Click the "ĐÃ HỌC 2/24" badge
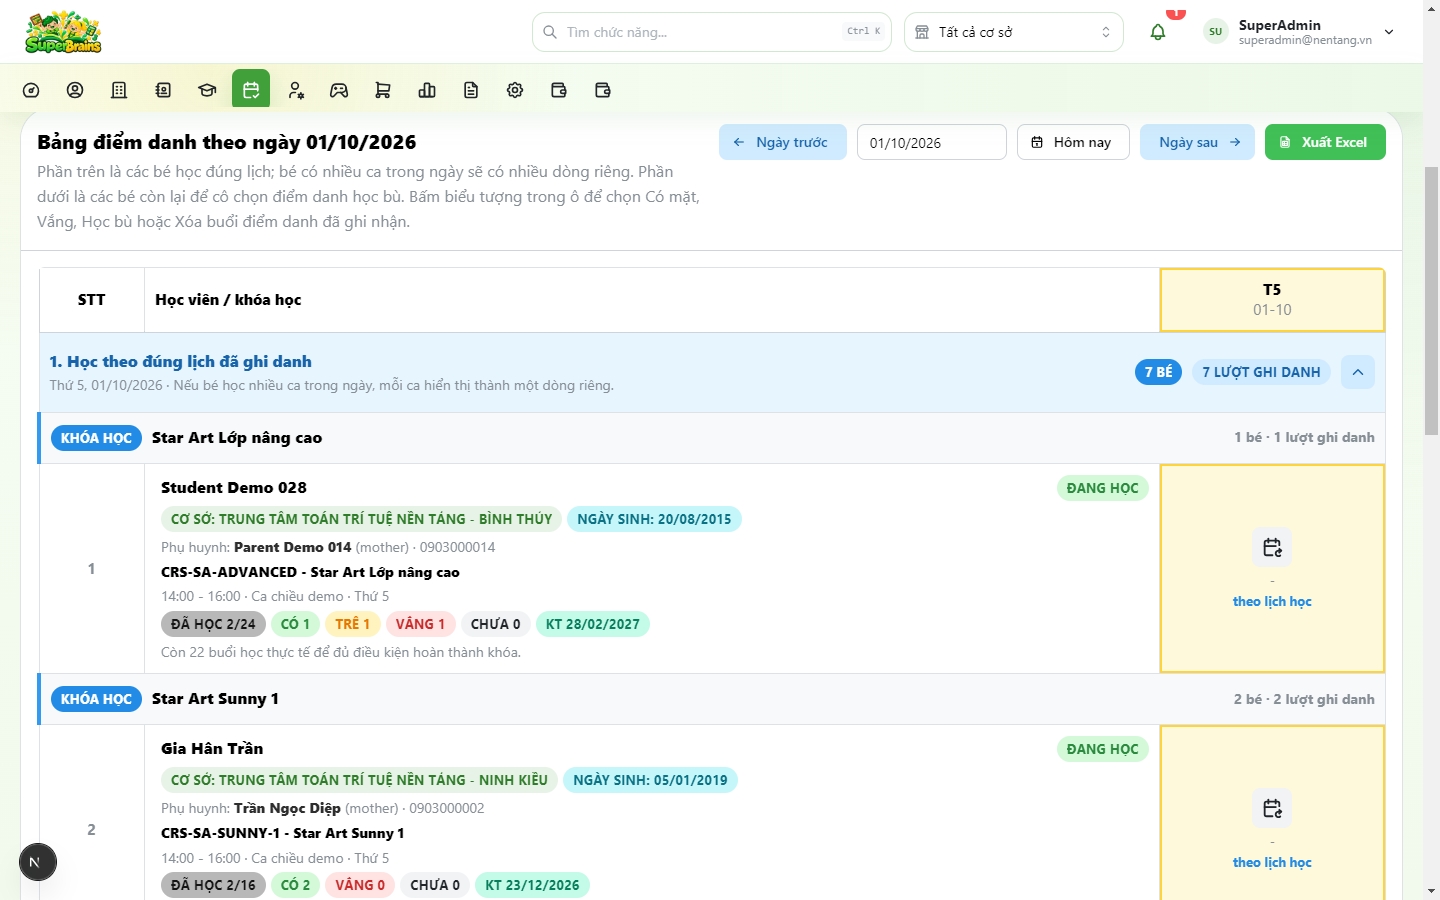 pyautogui.click(x=213, y=624)
